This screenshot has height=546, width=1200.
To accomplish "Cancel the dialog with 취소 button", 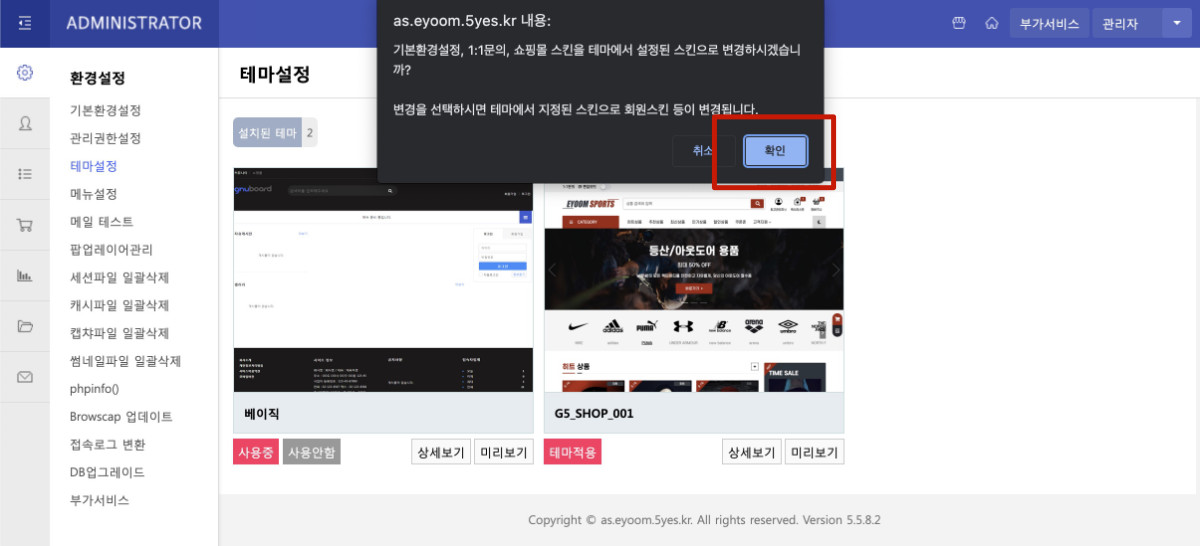I will pyautogui.click(x=705, y=151).
